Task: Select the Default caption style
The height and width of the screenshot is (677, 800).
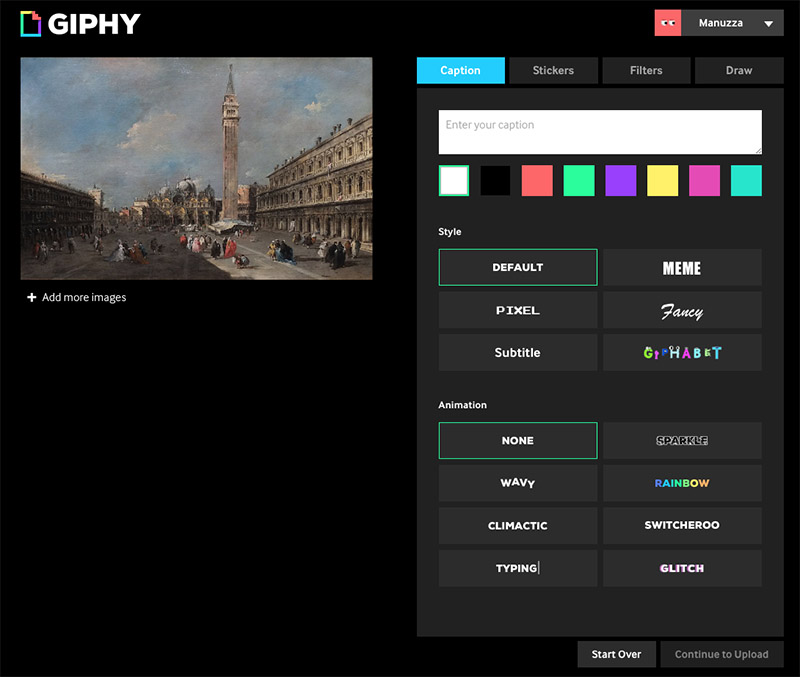Action: point(518,267)
